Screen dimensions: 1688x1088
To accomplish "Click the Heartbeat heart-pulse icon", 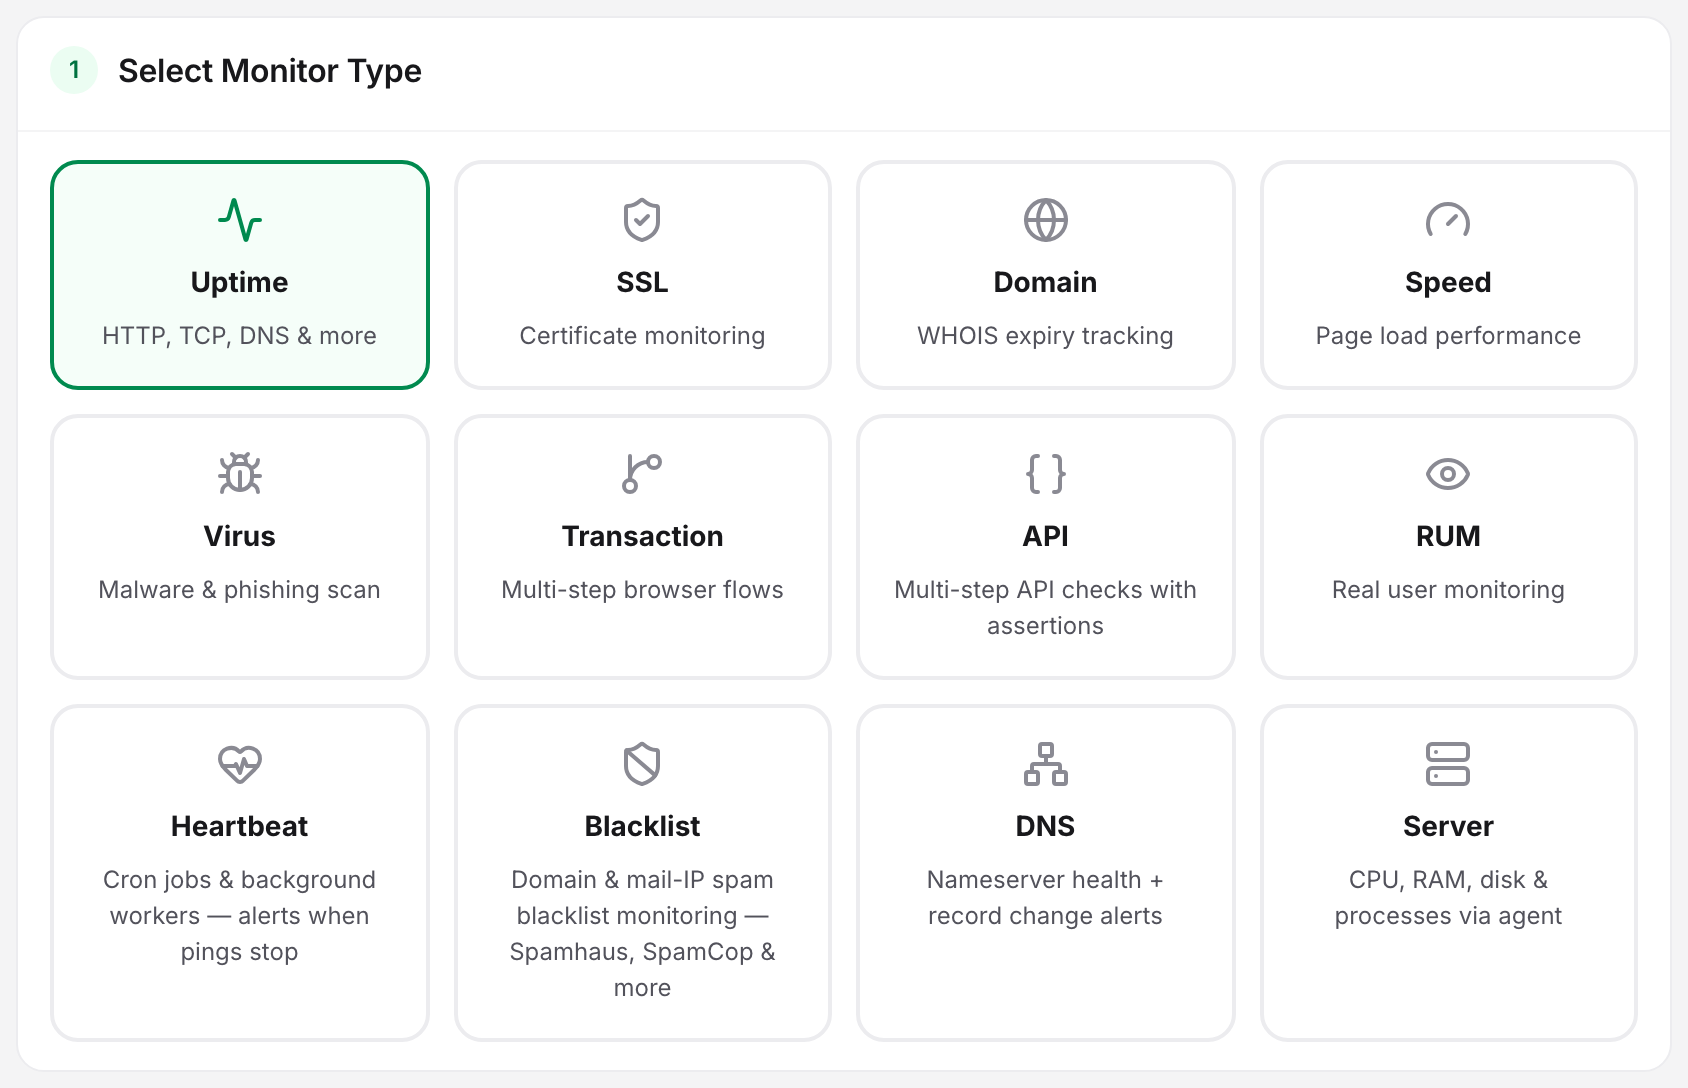I will click(x=240, y=764).
